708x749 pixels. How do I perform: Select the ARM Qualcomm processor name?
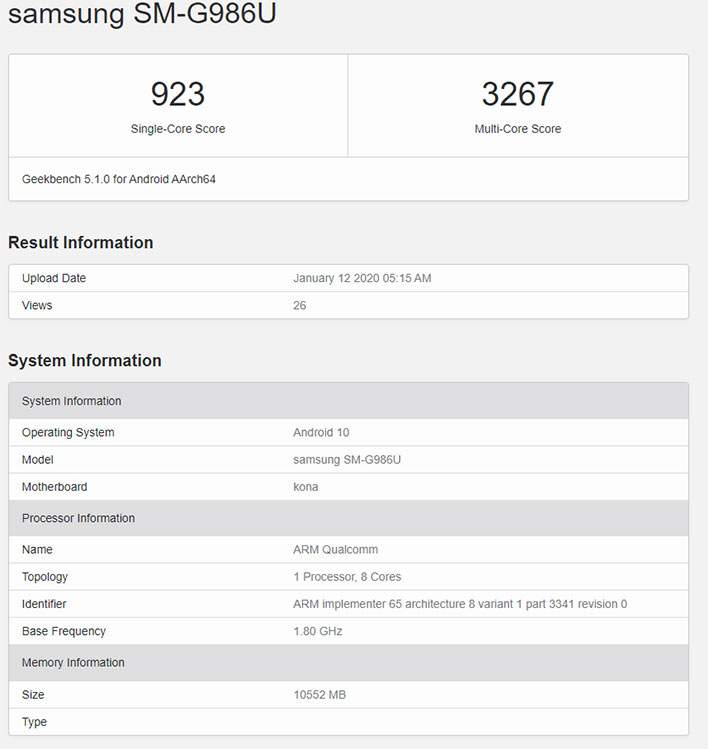(335, 550)
